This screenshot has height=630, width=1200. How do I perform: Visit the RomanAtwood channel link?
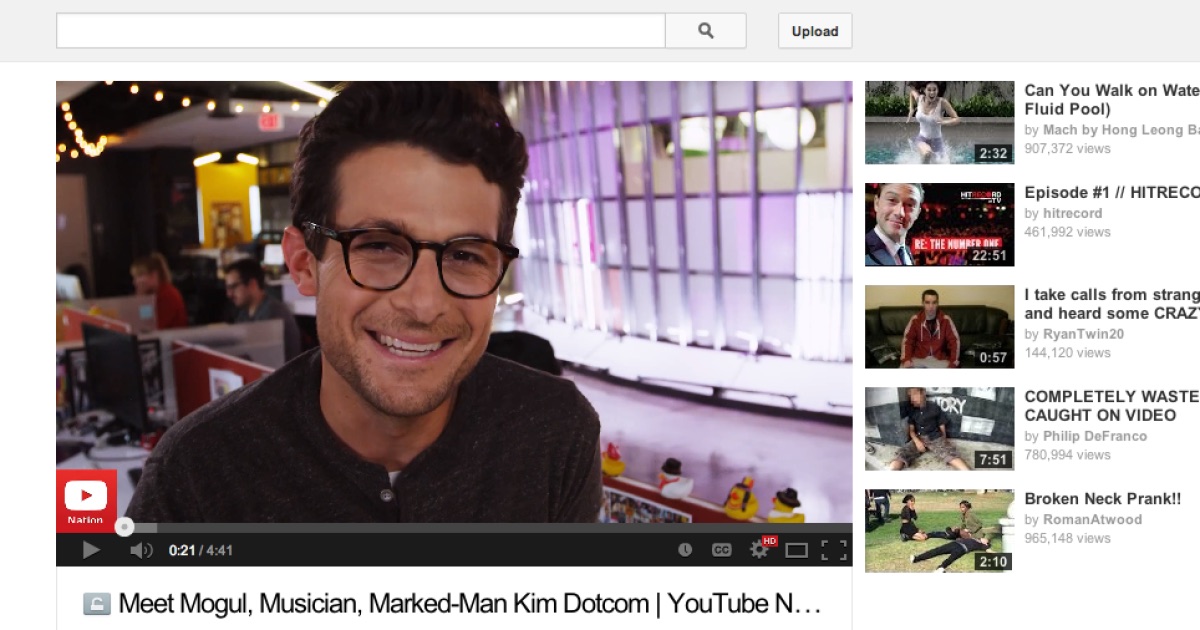1092,519
